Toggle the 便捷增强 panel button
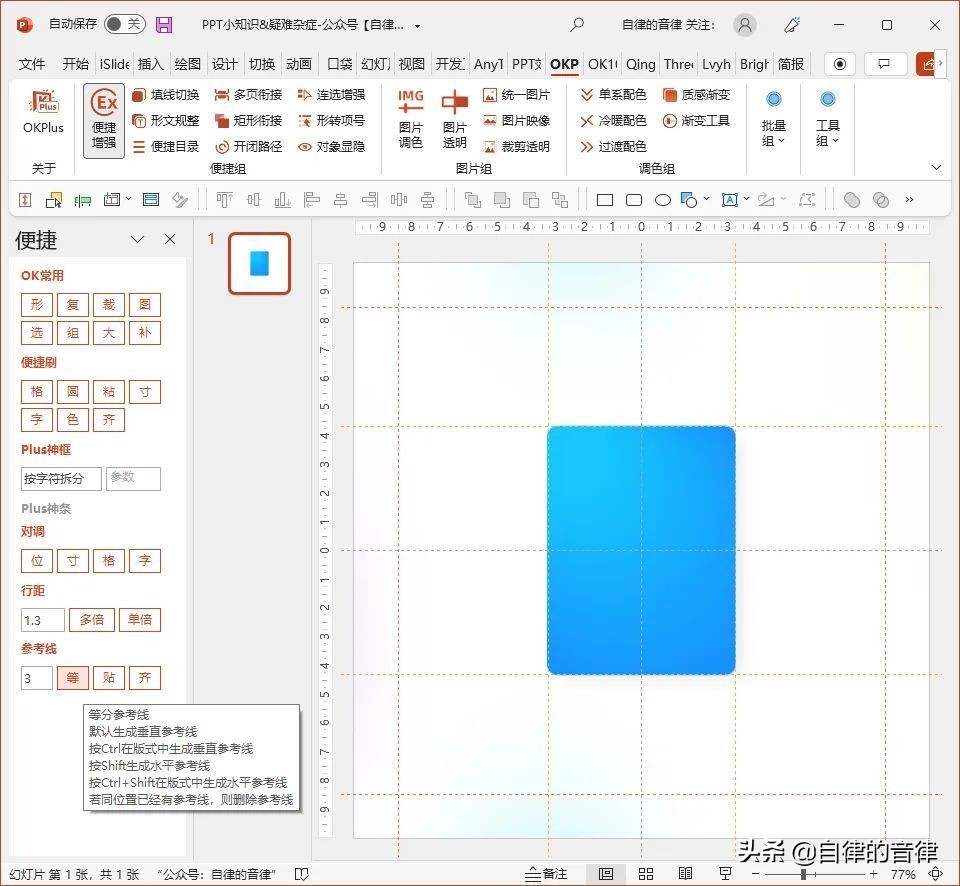The image size is (960, 886). tap(104, 121)
